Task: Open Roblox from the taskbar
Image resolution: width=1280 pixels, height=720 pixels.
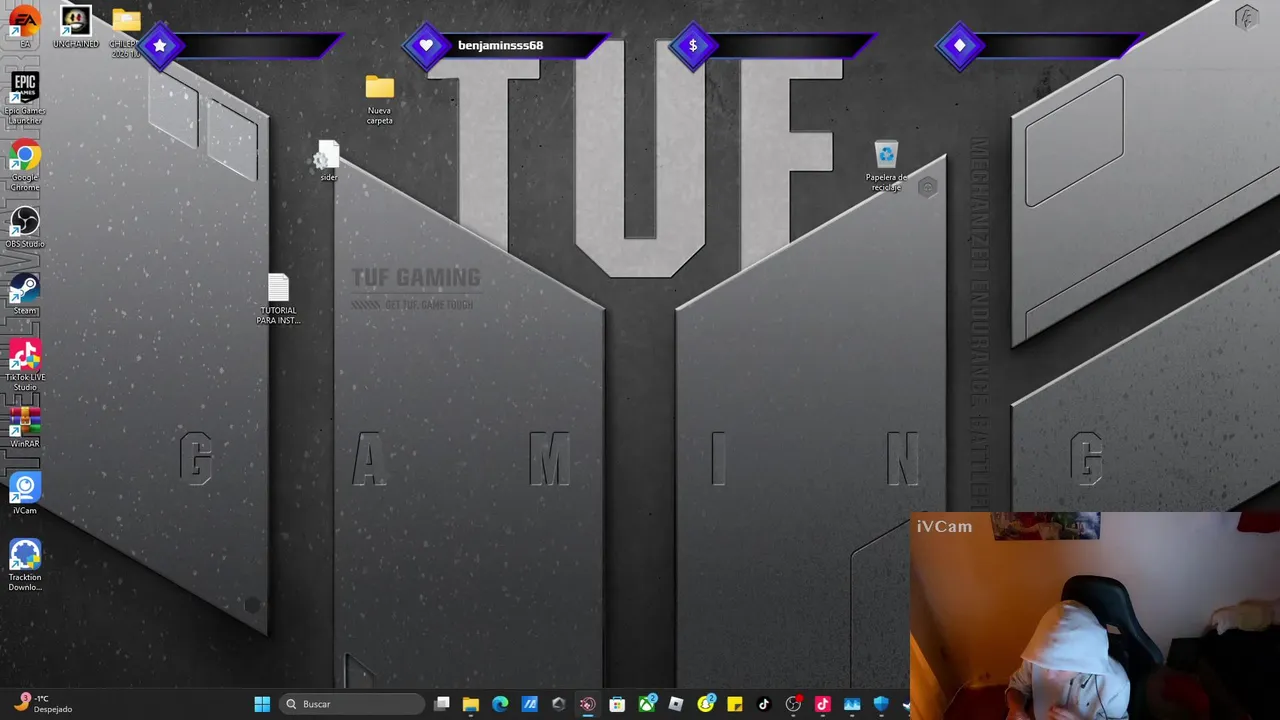Action: [676, 704]
